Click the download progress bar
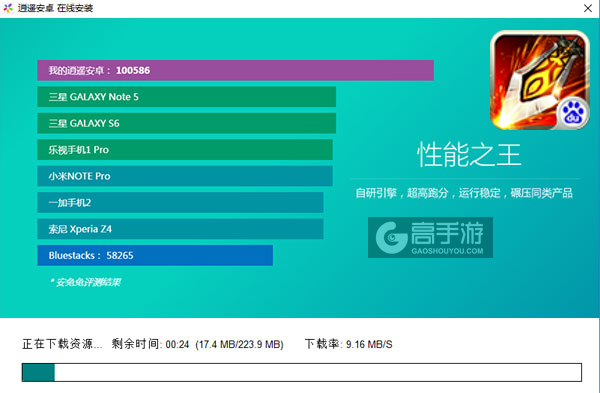The image size is (600, 393). tap(302, 372)
